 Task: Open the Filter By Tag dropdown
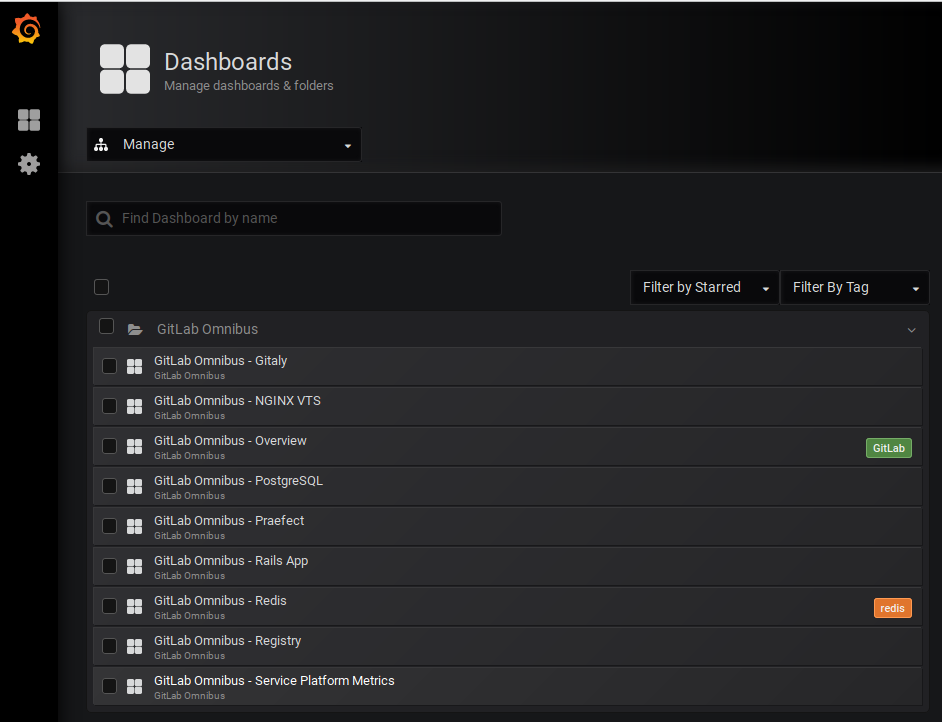click(x=854, y=288)
